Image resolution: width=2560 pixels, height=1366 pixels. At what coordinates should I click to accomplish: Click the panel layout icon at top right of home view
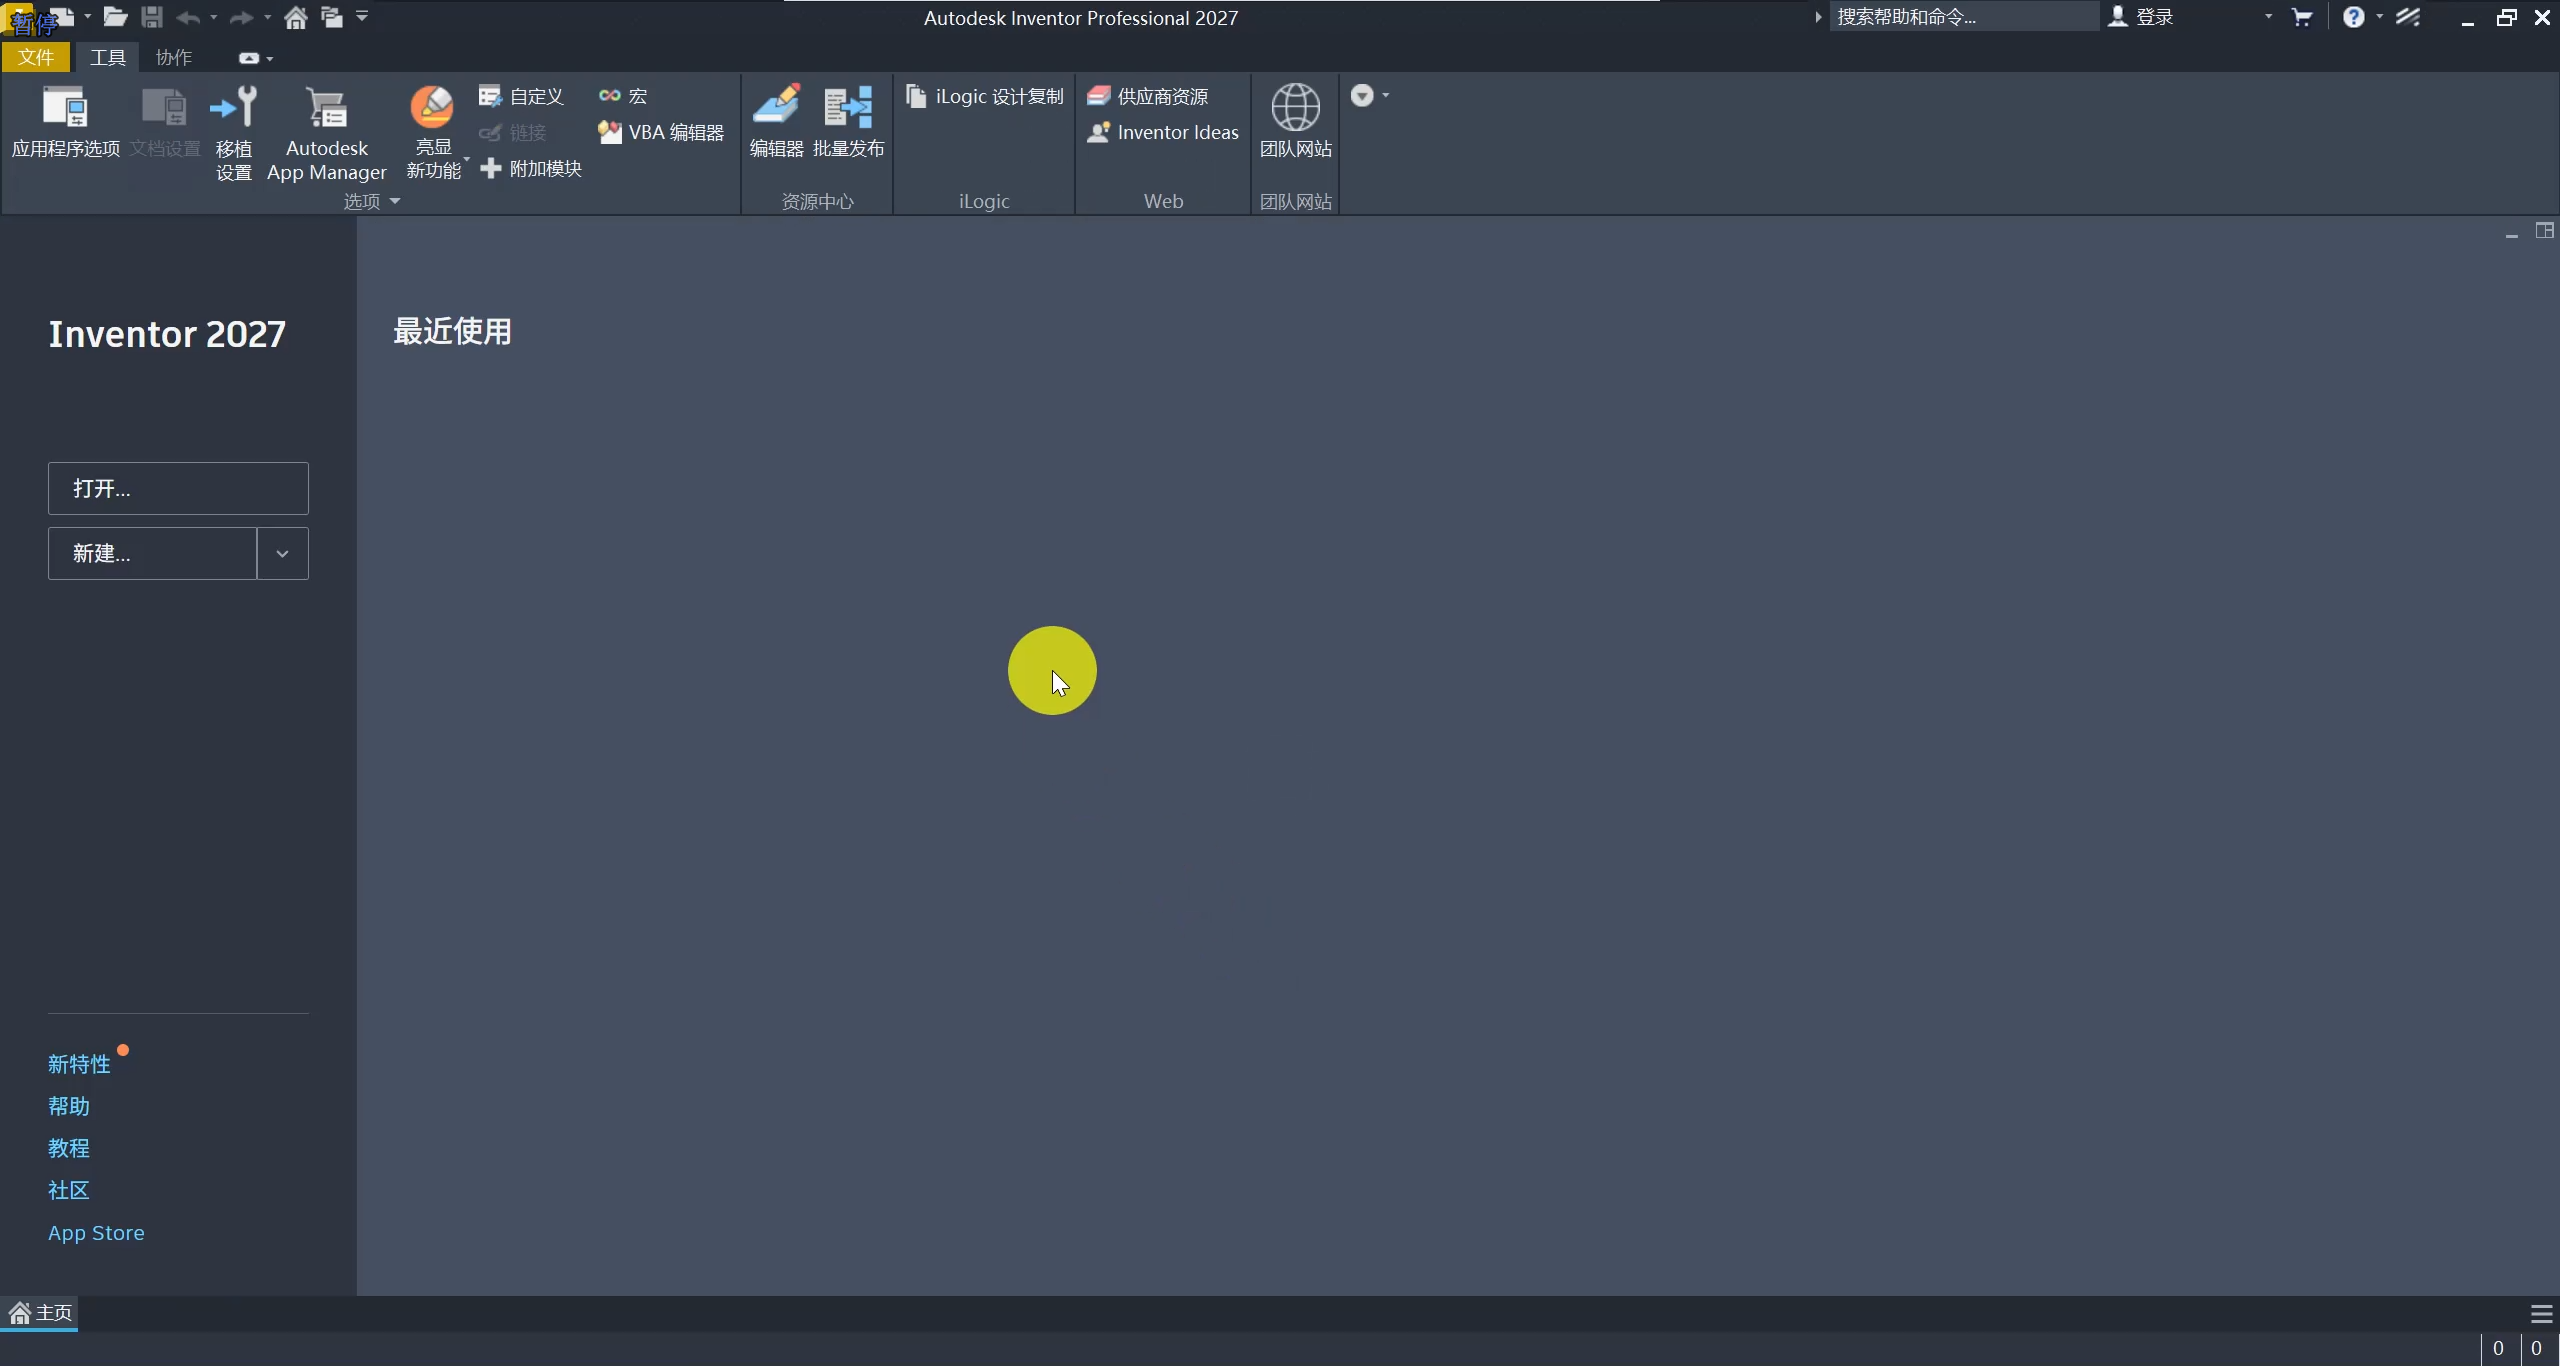coord(2544,231)
